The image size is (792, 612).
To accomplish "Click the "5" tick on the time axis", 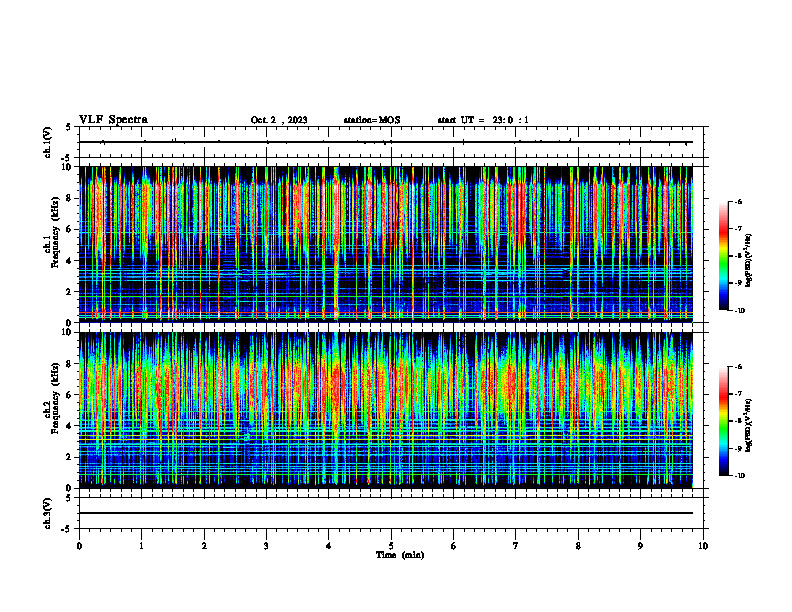I will point(391,546).
